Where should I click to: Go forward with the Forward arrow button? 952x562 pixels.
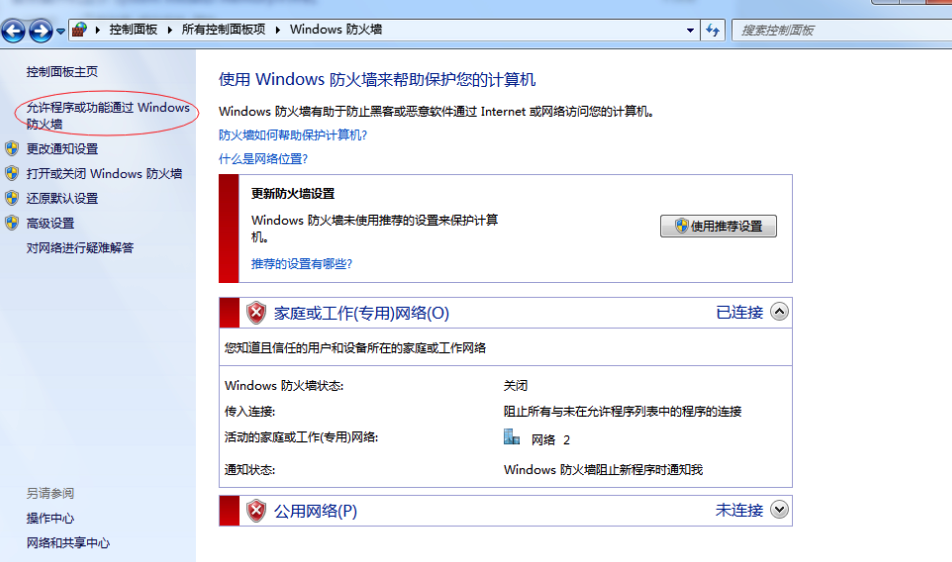tap(41, 30)
